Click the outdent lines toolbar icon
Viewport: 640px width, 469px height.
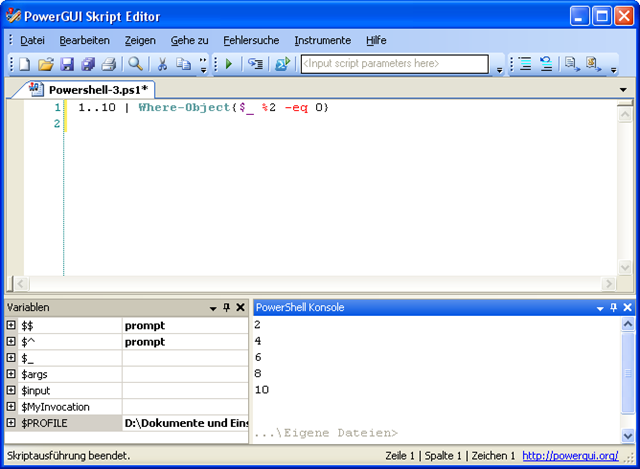(x=546, y=64)
